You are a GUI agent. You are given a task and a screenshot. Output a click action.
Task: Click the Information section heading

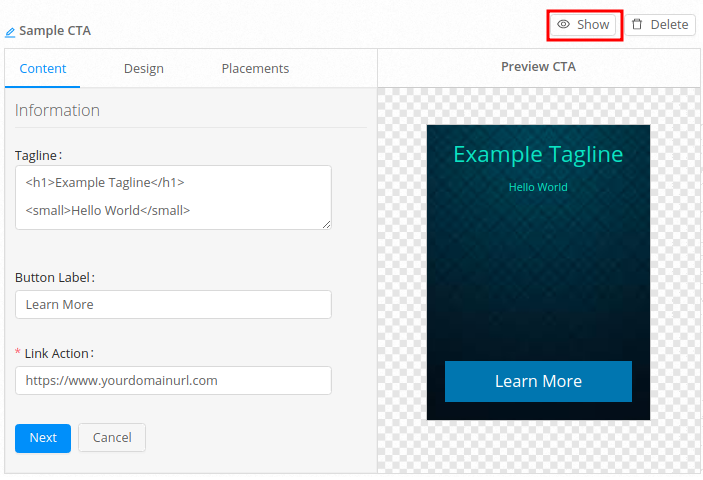pyautogui.click(x=57, y=111)
